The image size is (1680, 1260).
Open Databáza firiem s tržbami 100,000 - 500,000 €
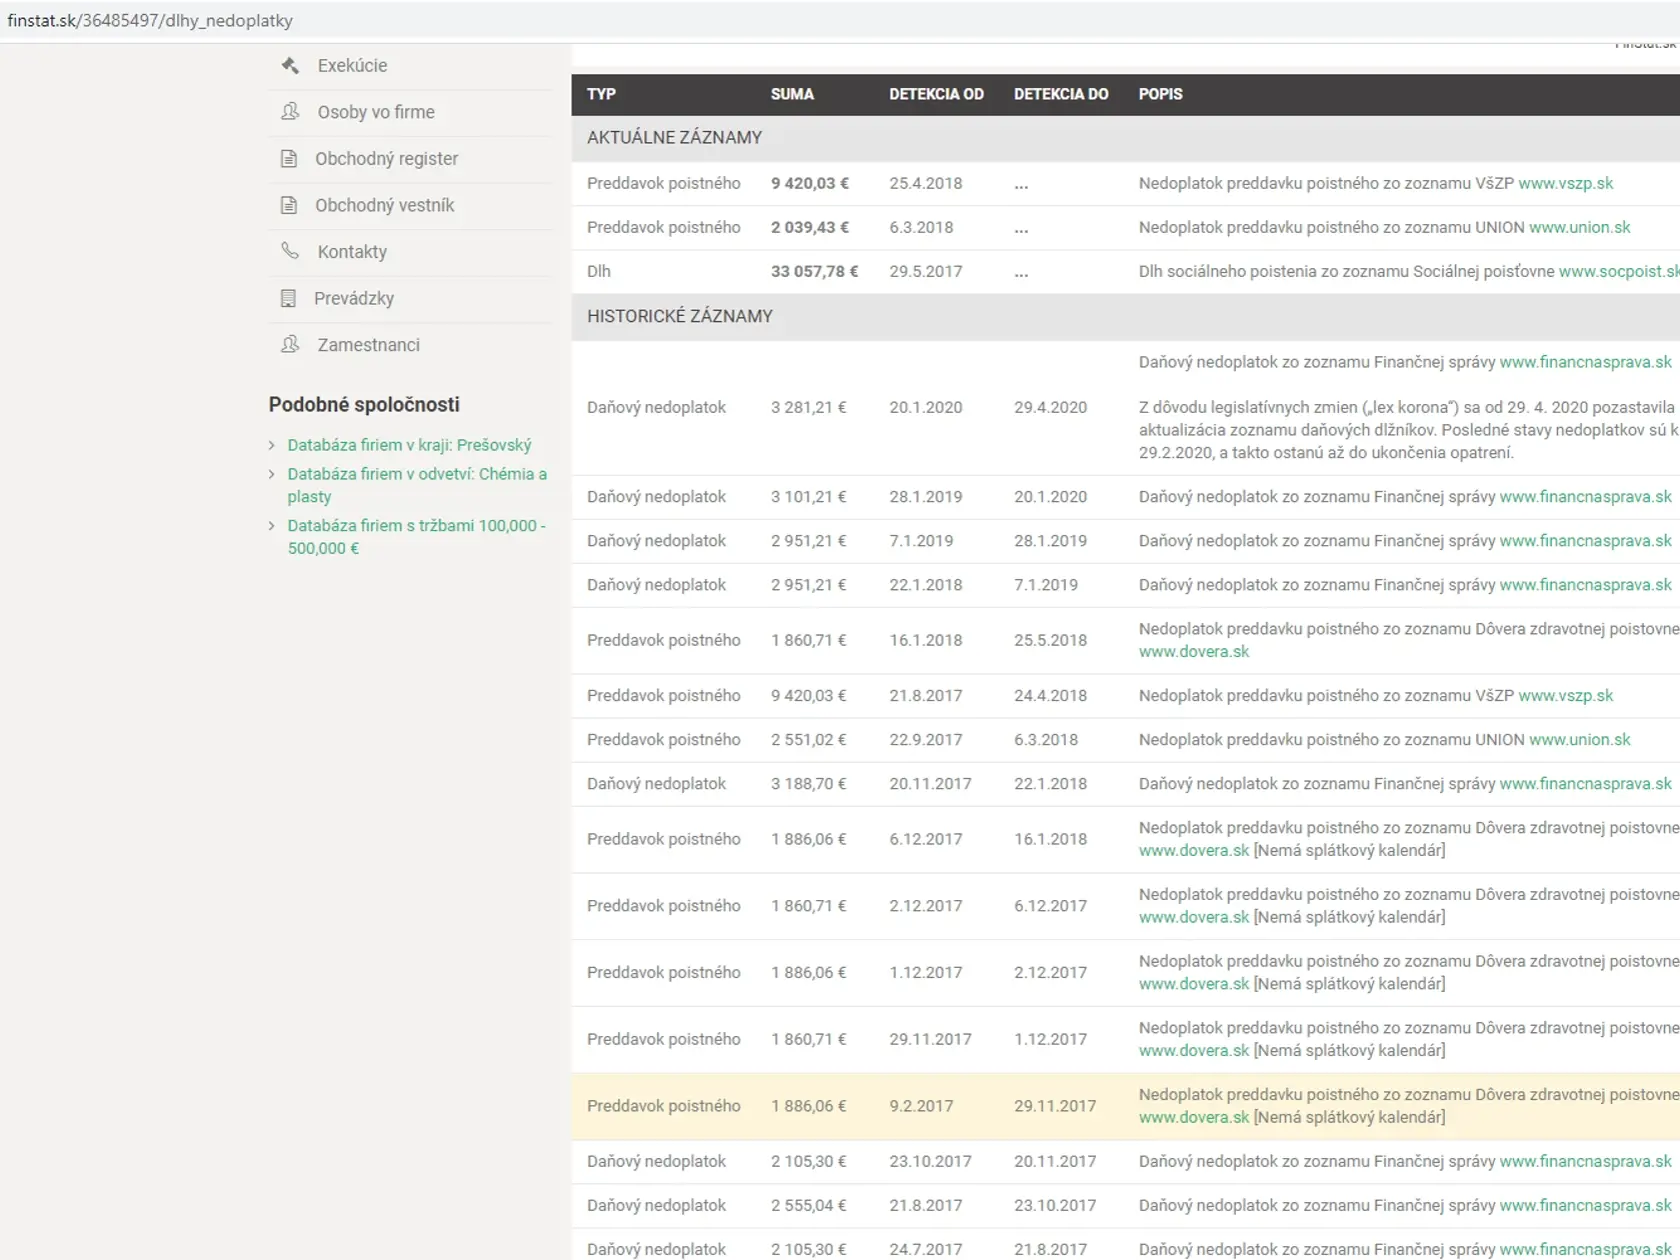pos(417,536)
